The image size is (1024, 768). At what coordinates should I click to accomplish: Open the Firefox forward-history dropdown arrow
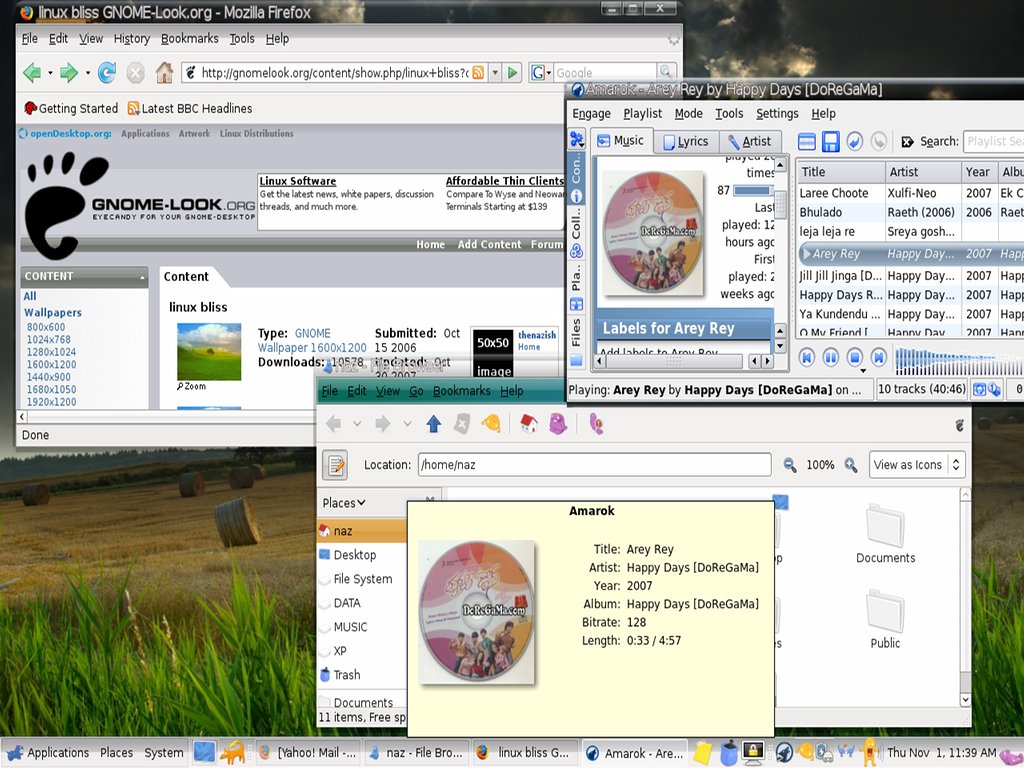88,72
